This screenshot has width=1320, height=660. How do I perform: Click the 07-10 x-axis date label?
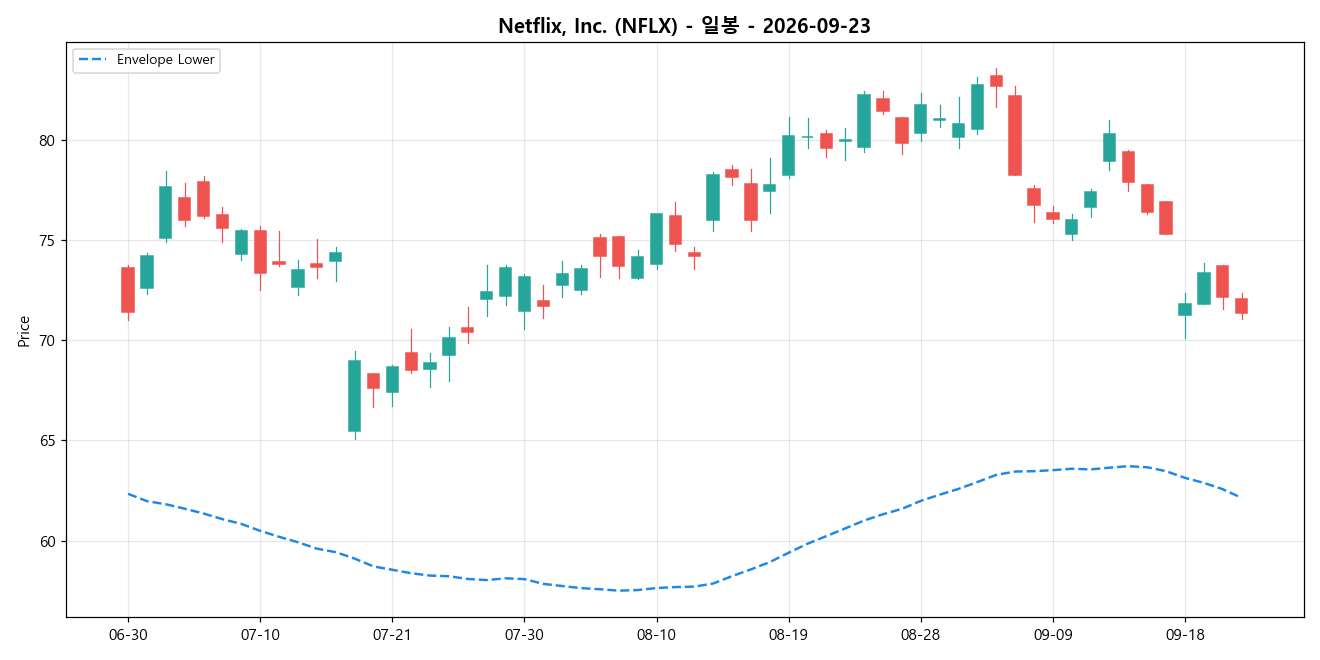click(260, 635)
